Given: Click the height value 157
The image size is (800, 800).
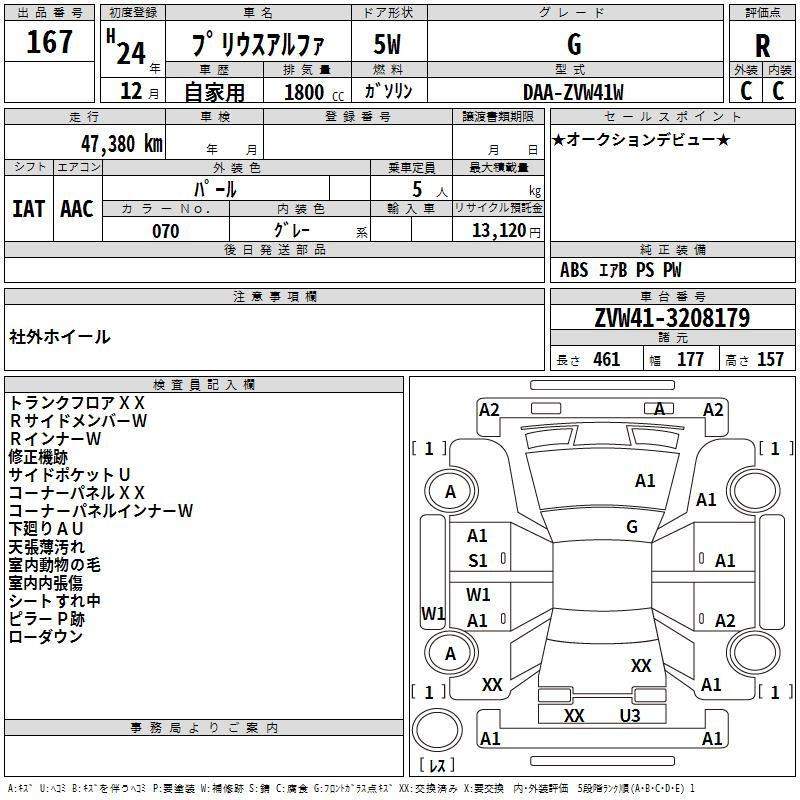Looking at the screenshot, I should click(770, 359).
